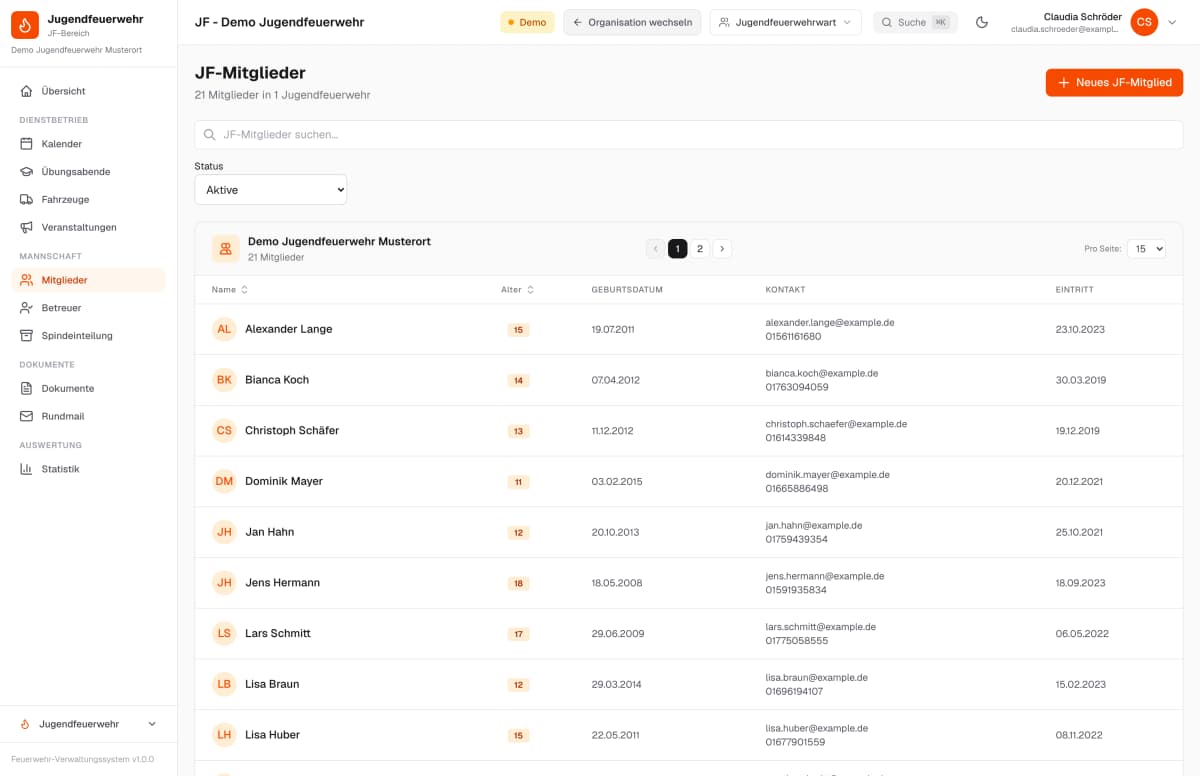Open the Status filter dropdown
The width and height of the screenshot is (1200, 776).
click(x=271, y=190)
